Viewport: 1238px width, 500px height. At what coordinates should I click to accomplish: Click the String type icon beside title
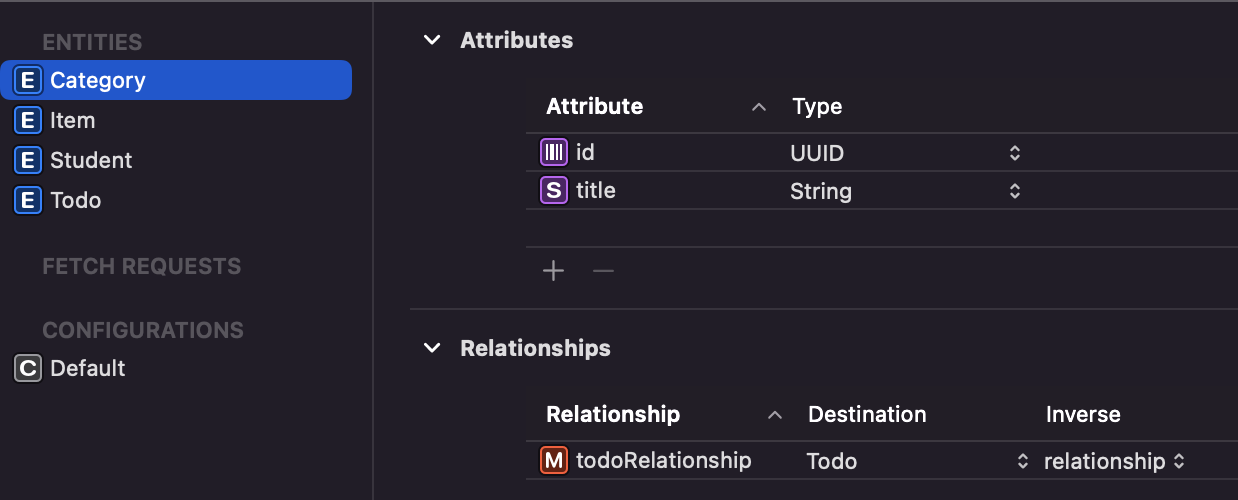(553, 190)
